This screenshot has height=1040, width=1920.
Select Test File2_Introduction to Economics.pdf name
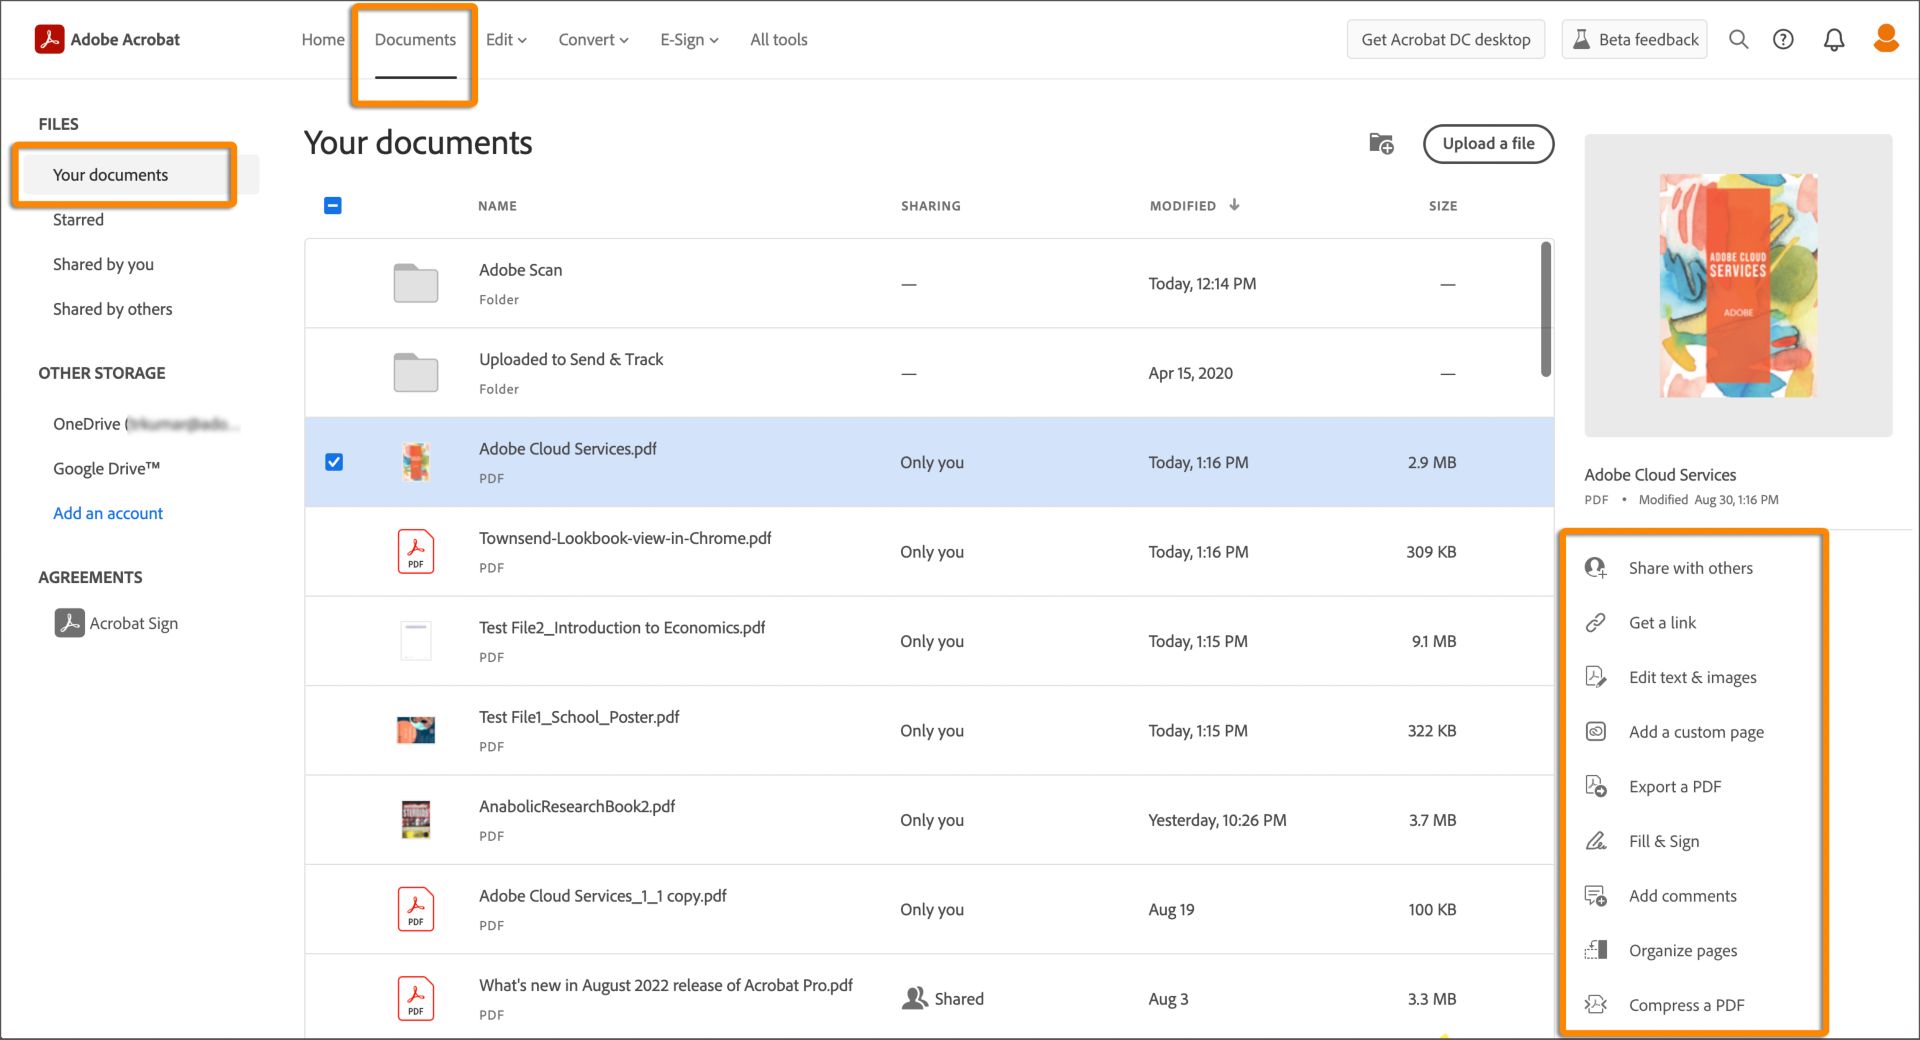tap(621, 627)
